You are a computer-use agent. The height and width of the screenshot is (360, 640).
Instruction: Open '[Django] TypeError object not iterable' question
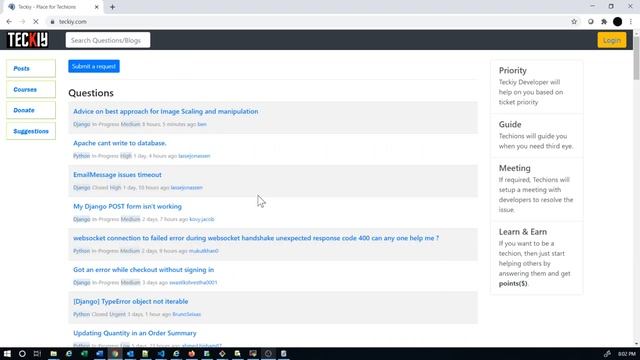pyautogui.click(x=131, y=301)
